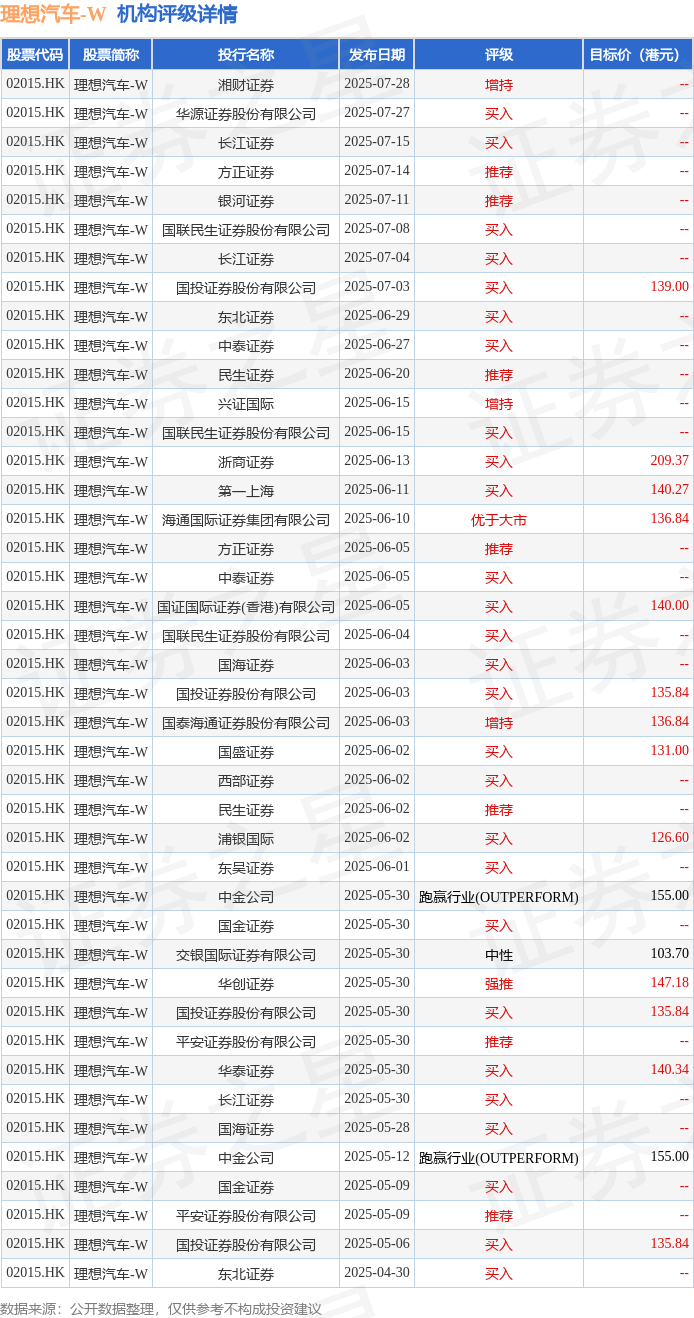694x1318 pixels.
Task: Click the target price 209.37
Action: (669, 461)
